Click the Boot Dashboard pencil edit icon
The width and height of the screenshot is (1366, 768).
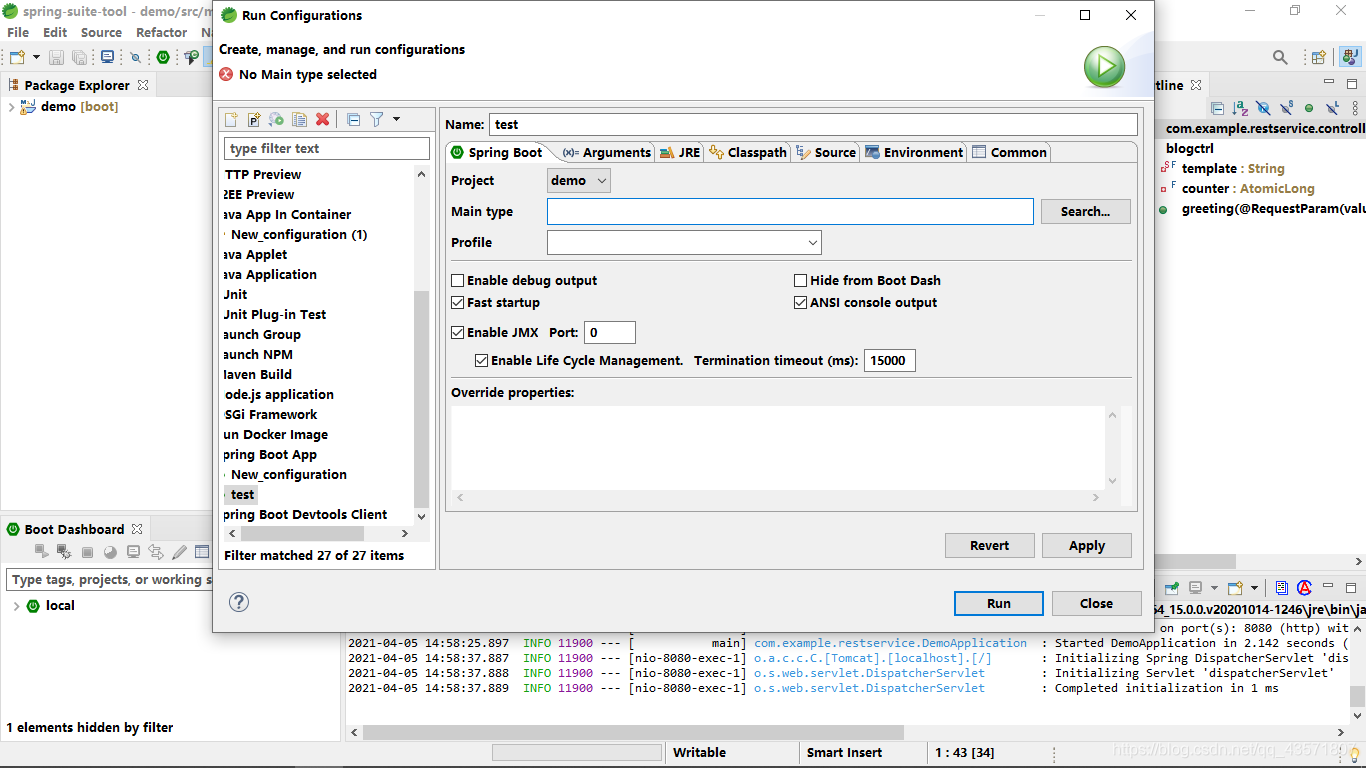[x=179, y=552]
